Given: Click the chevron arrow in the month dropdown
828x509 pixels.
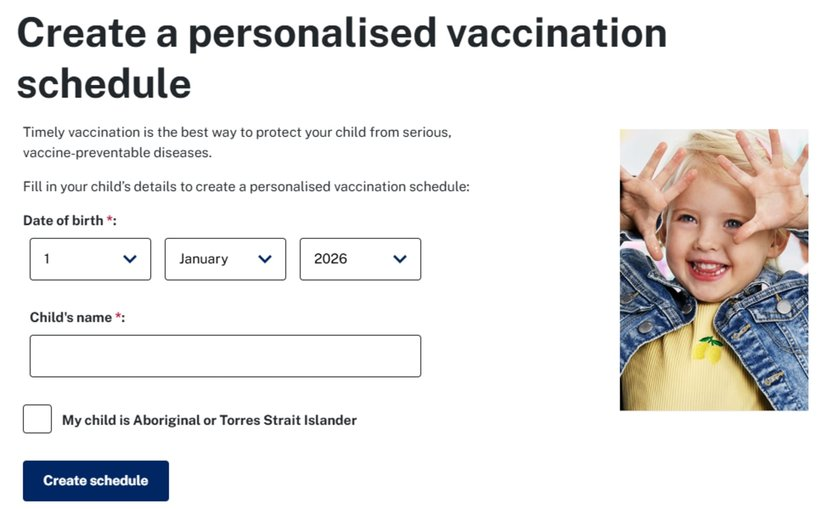Looking at the screenshot, I should tap(265, 259).
